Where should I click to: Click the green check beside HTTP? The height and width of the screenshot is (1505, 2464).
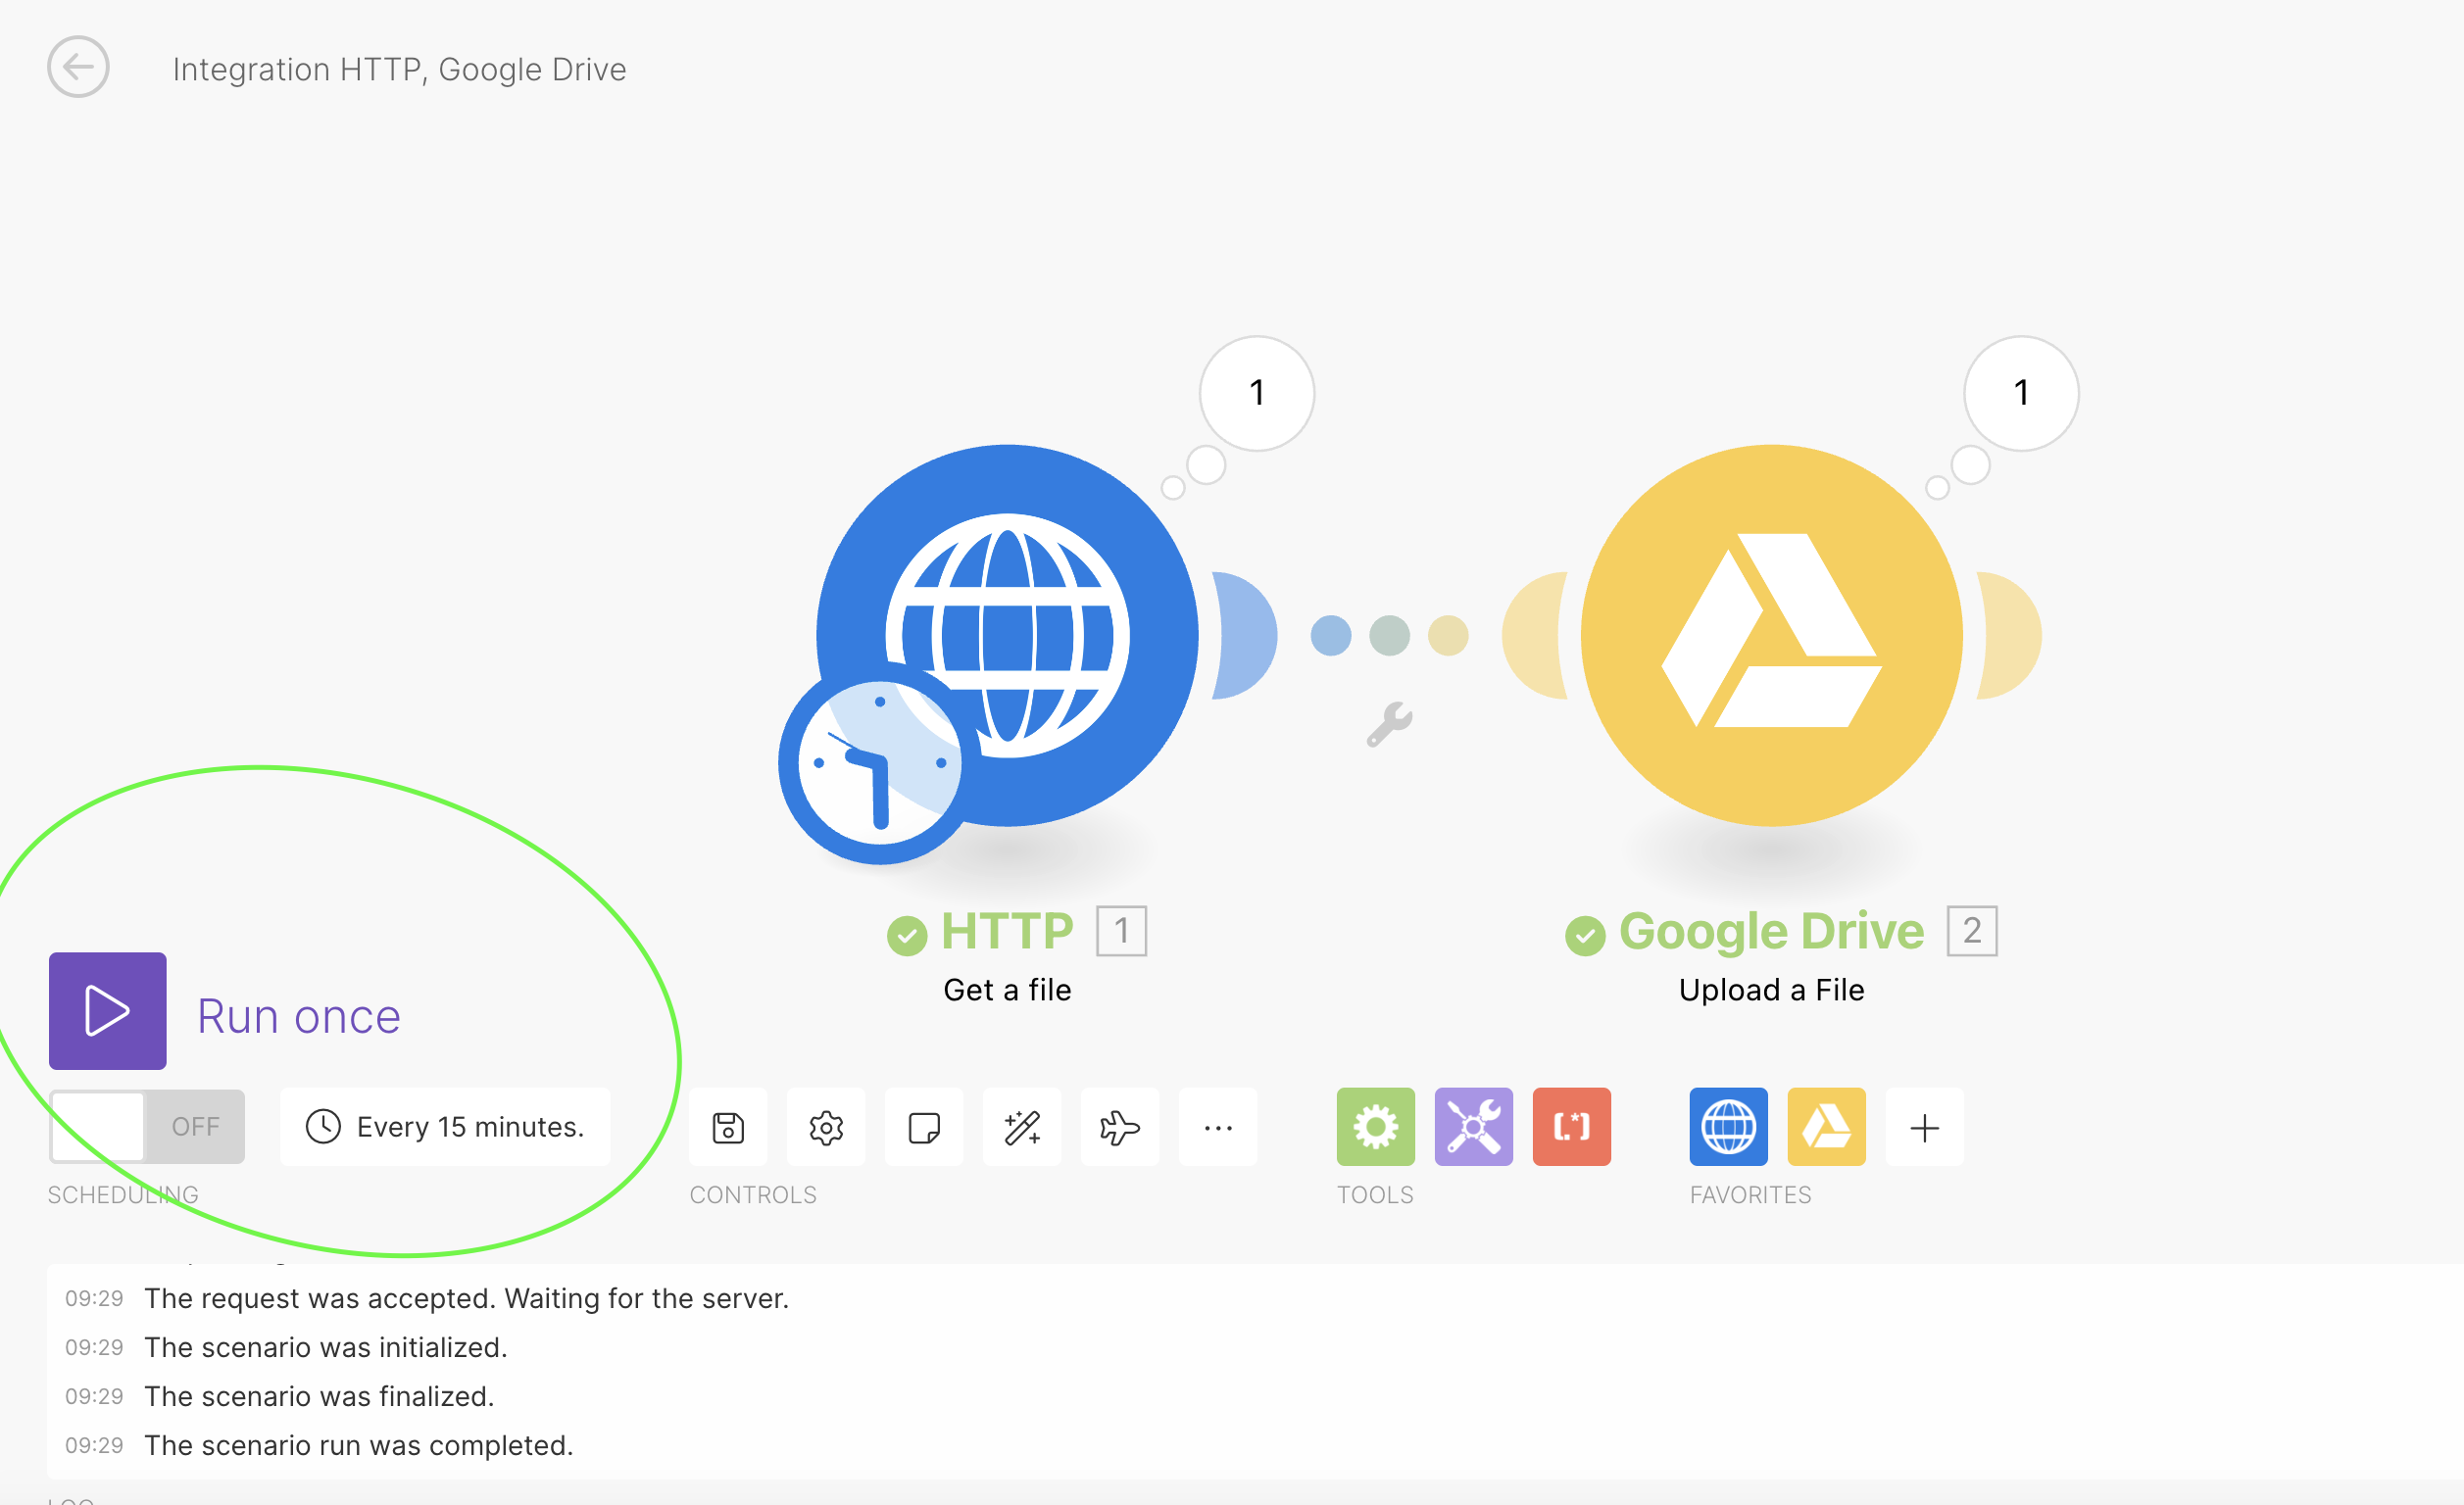click(907, 936)
